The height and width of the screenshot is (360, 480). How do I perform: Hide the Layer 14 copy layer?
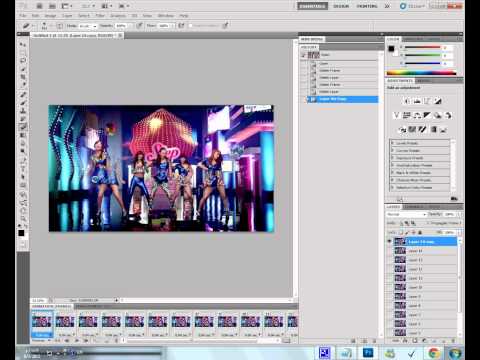(389, 241)
